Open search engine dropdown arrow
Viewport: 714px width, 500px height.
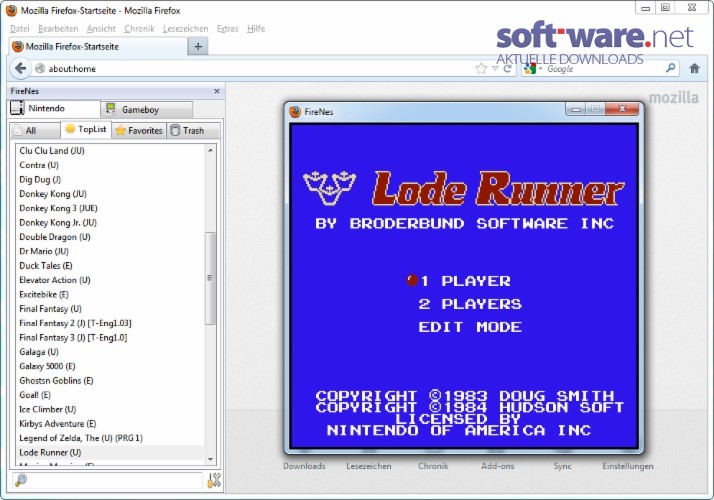click(541, 69)
